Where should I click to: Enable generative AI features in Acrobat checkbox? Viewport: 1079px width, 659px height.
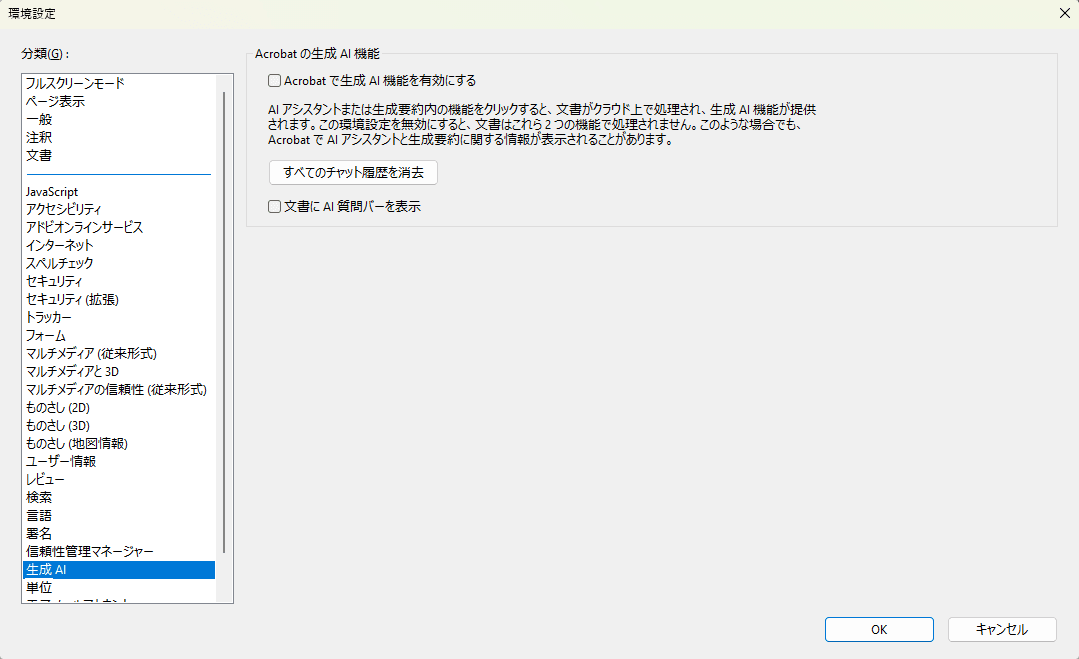[275, 80]
